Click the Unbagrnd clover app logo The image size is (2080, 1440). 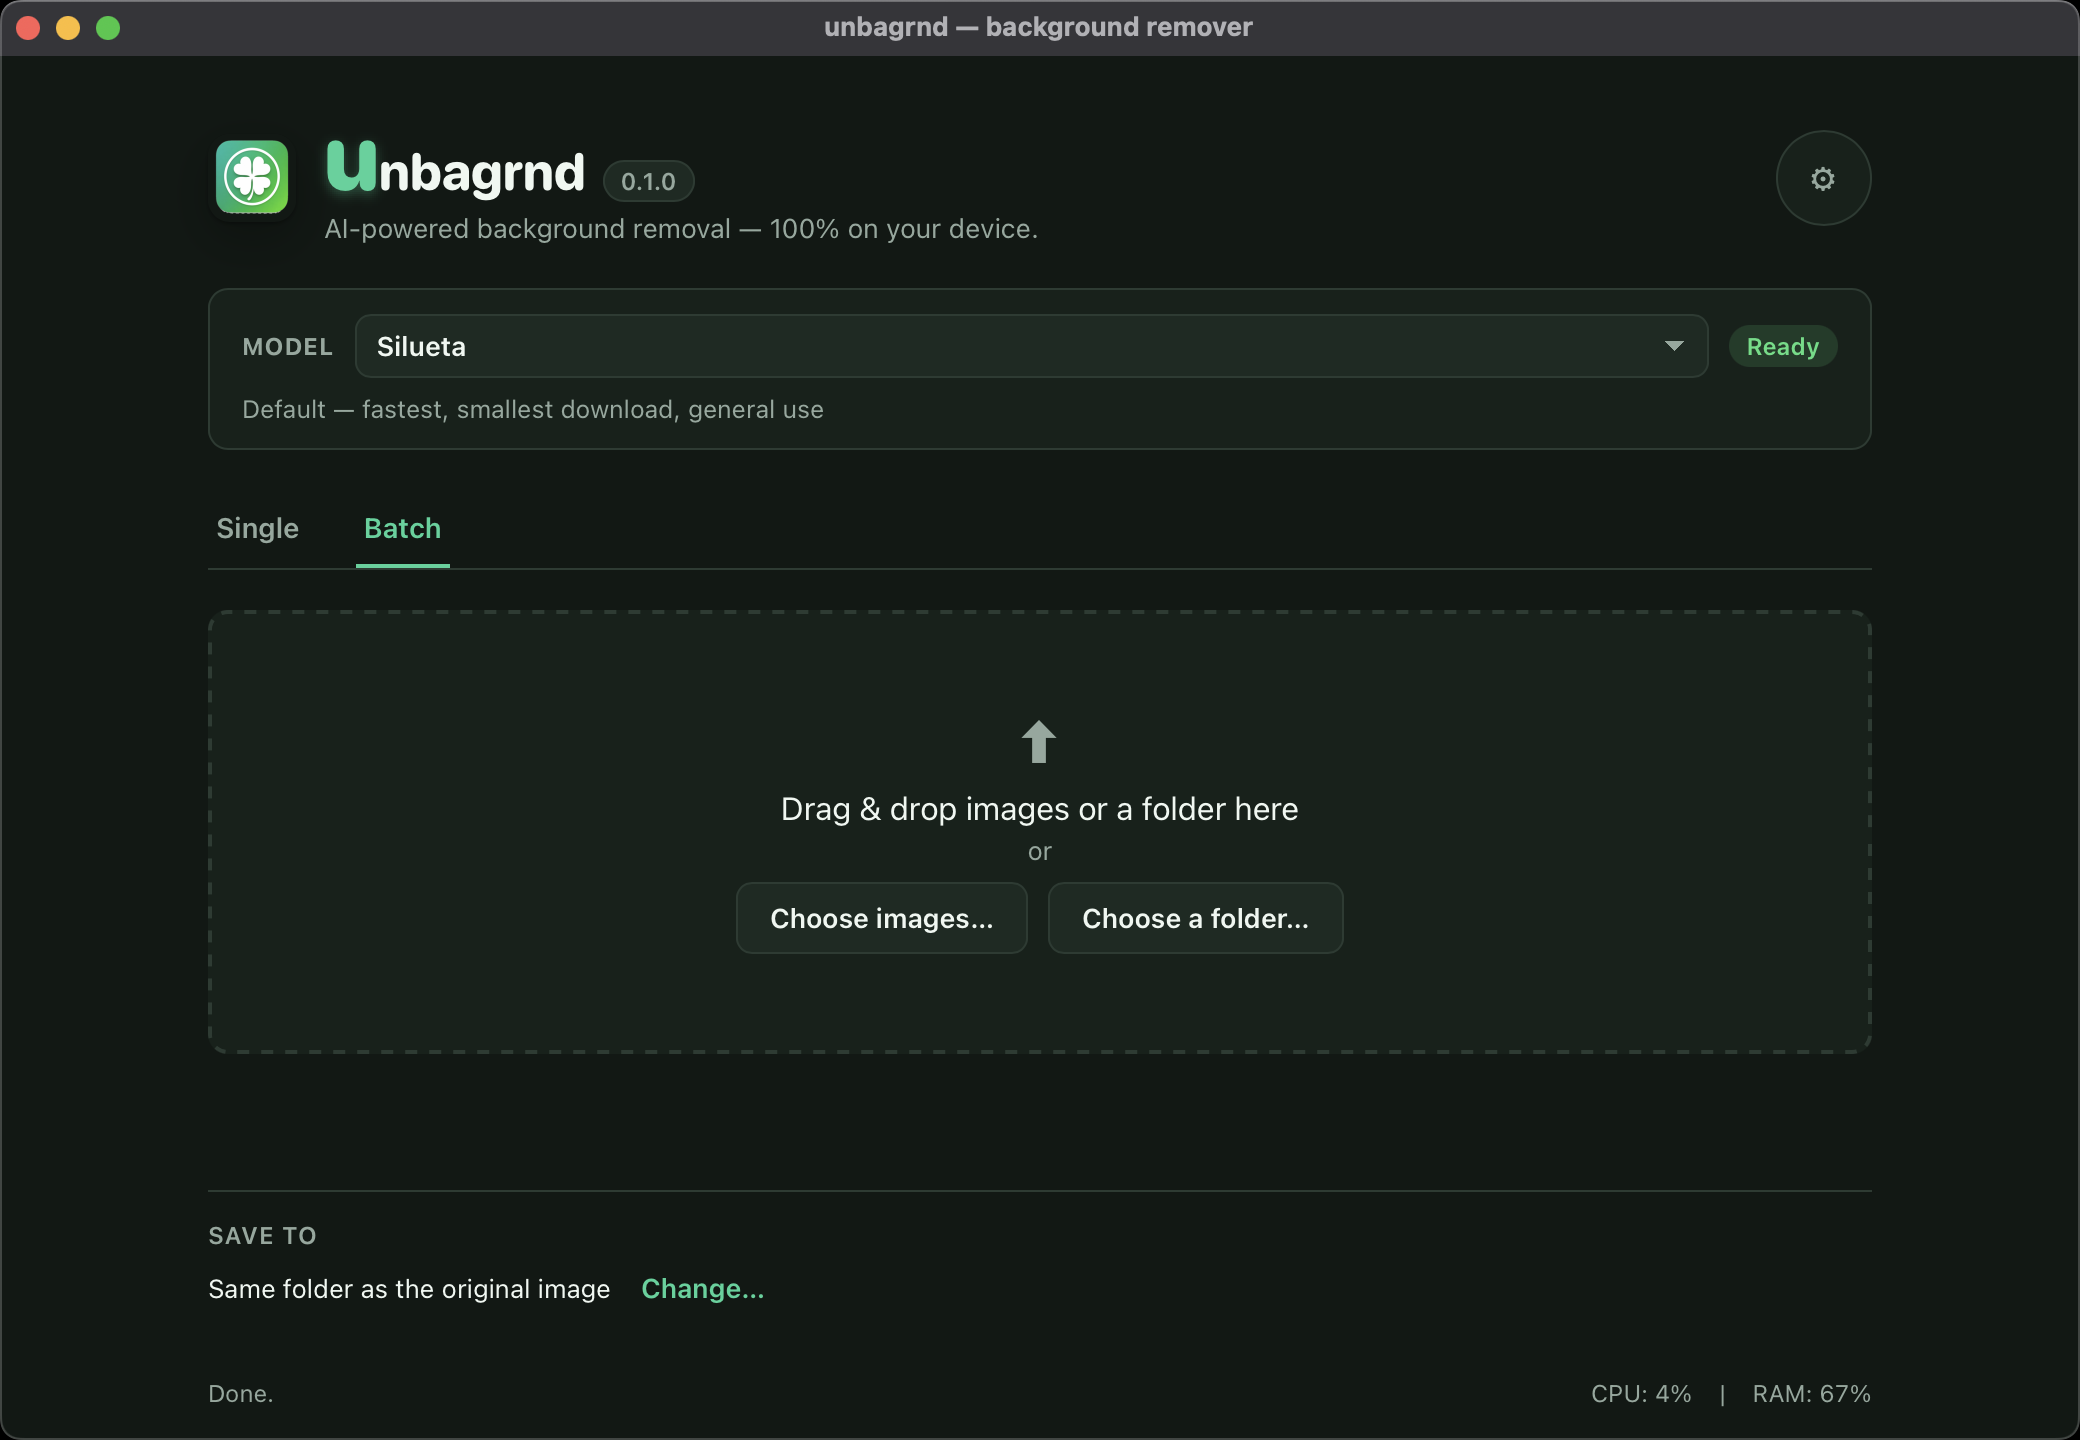tap(252, 177)
